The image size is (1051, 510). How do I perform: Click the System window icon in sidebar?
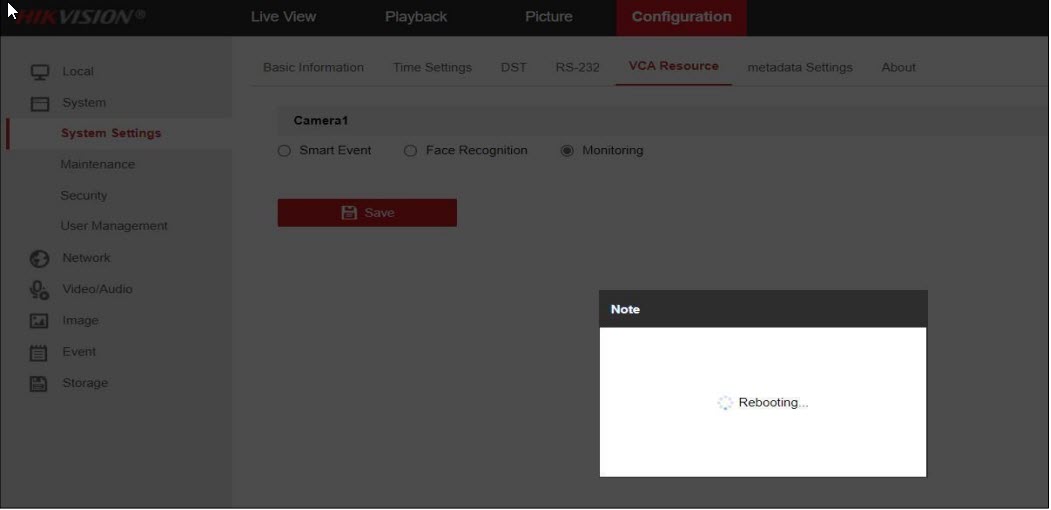pos(40,104)
